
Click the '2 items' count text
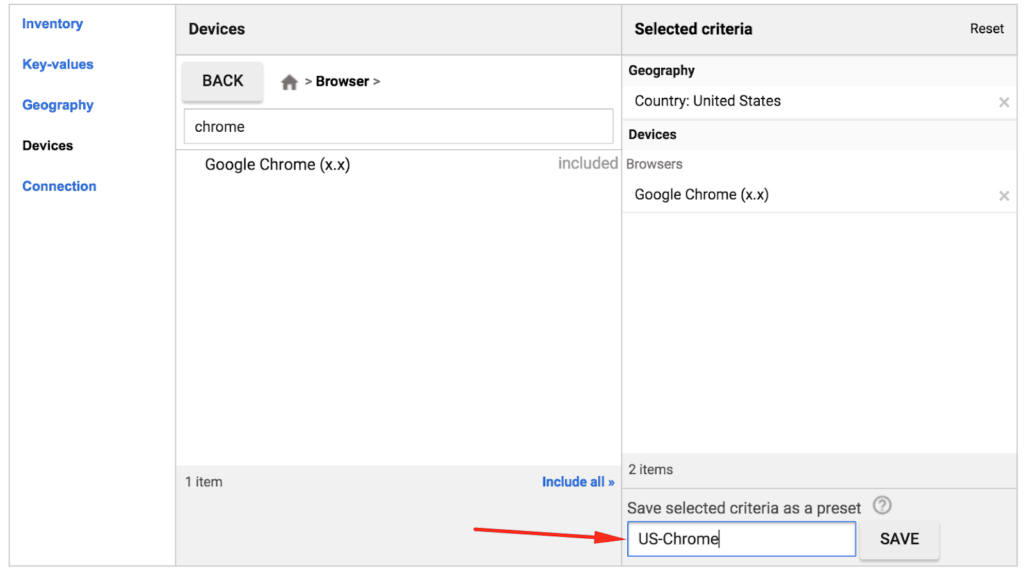point(650,470)
